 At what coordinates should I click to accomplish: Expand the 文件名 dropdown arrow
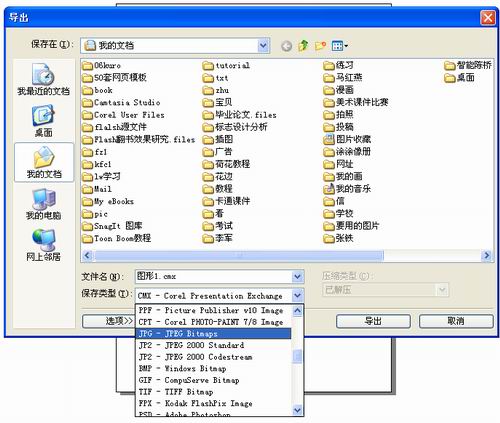297,276
